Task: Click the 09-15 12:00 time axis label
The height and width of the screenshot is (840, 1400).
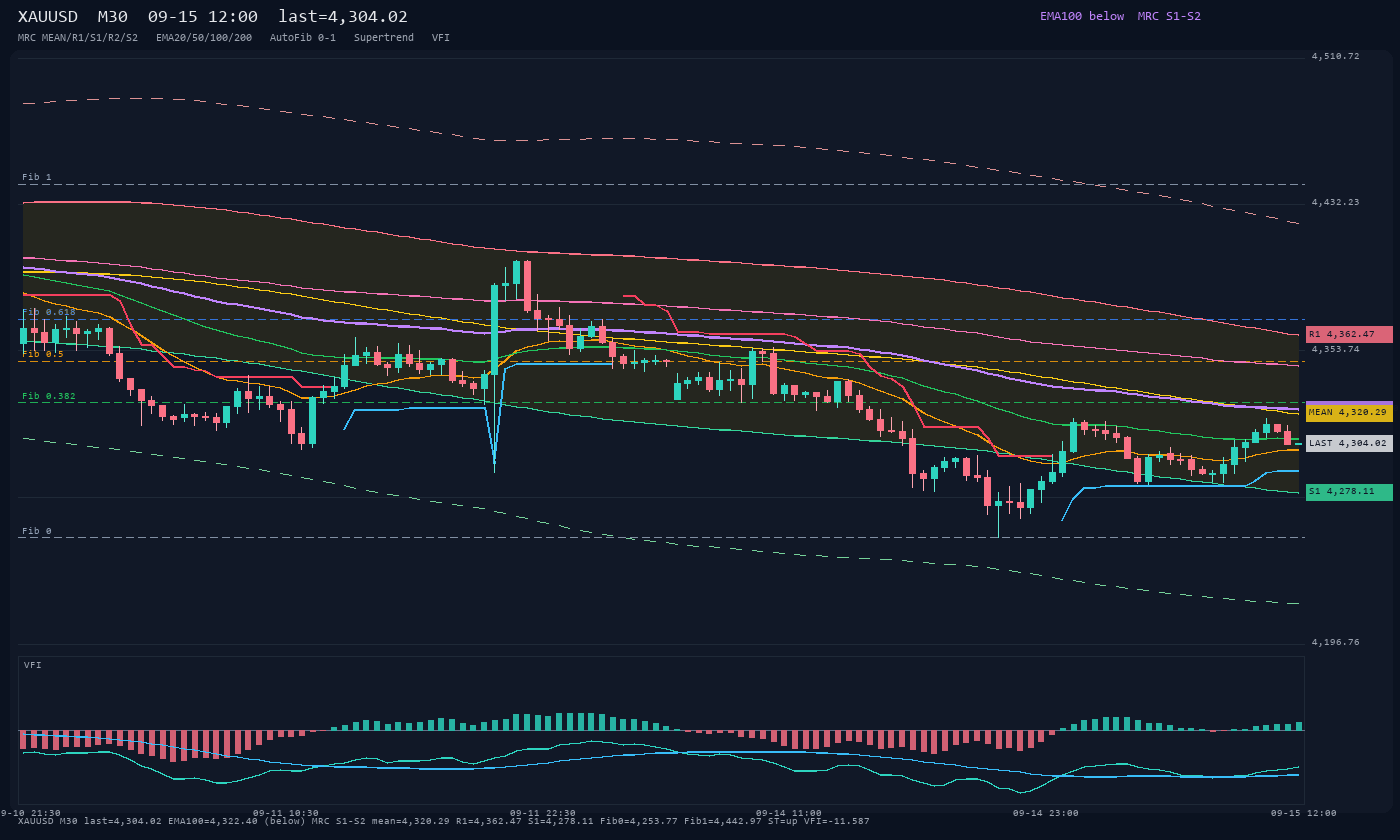Action: tap(1304, 813)
